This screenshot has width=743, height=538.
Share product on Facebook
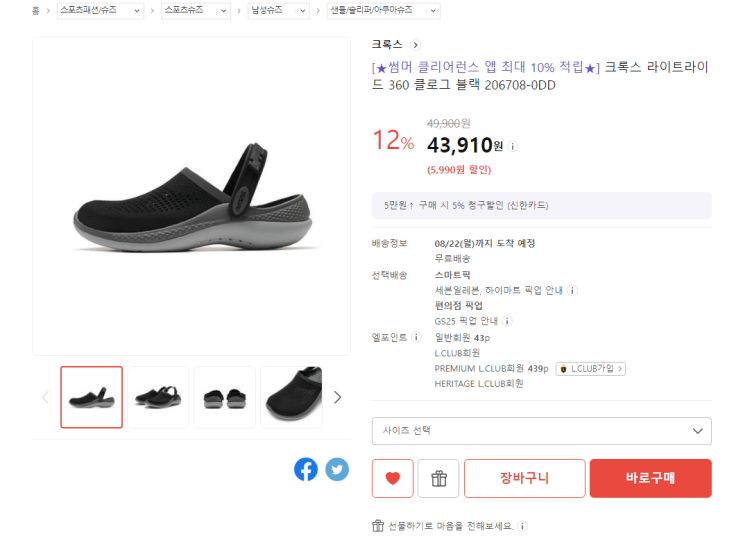coord(306,469)
